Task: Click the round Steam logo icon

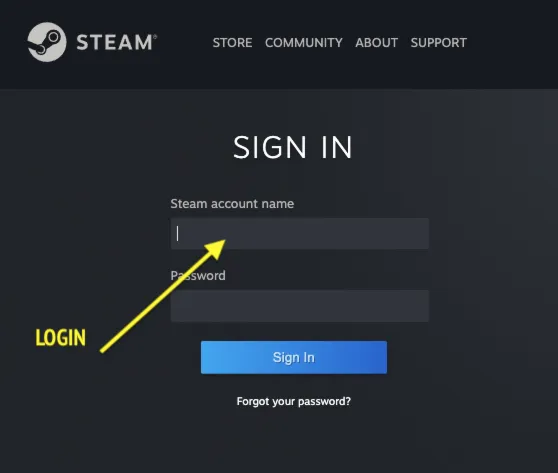Action: click(47, 42)
